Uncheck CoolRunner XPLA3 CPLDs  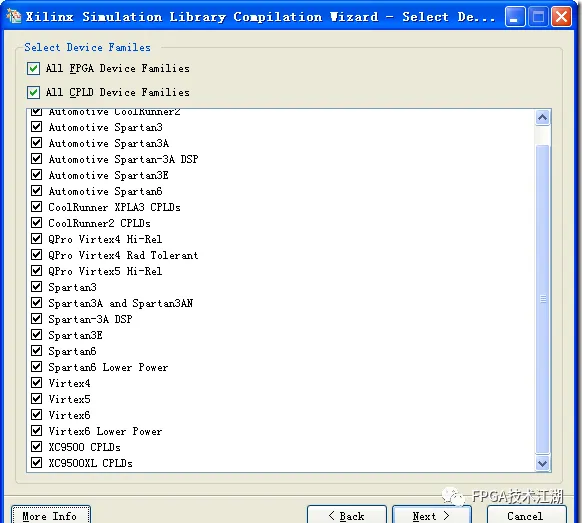[36, 207]
